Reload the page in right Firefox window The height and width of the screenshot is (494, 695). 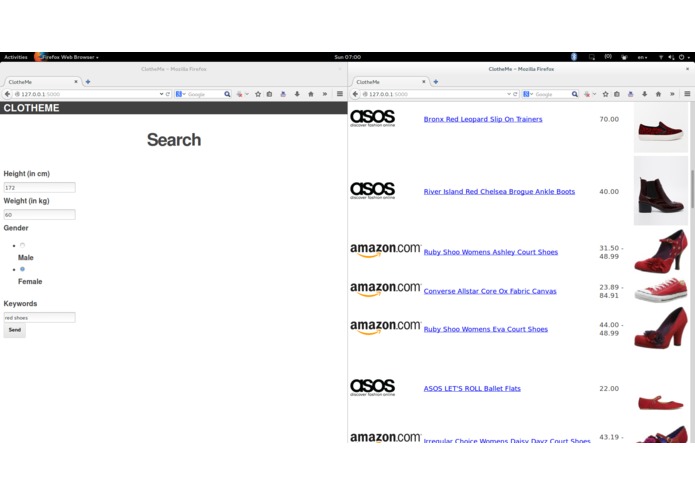(x=515, y=94)
